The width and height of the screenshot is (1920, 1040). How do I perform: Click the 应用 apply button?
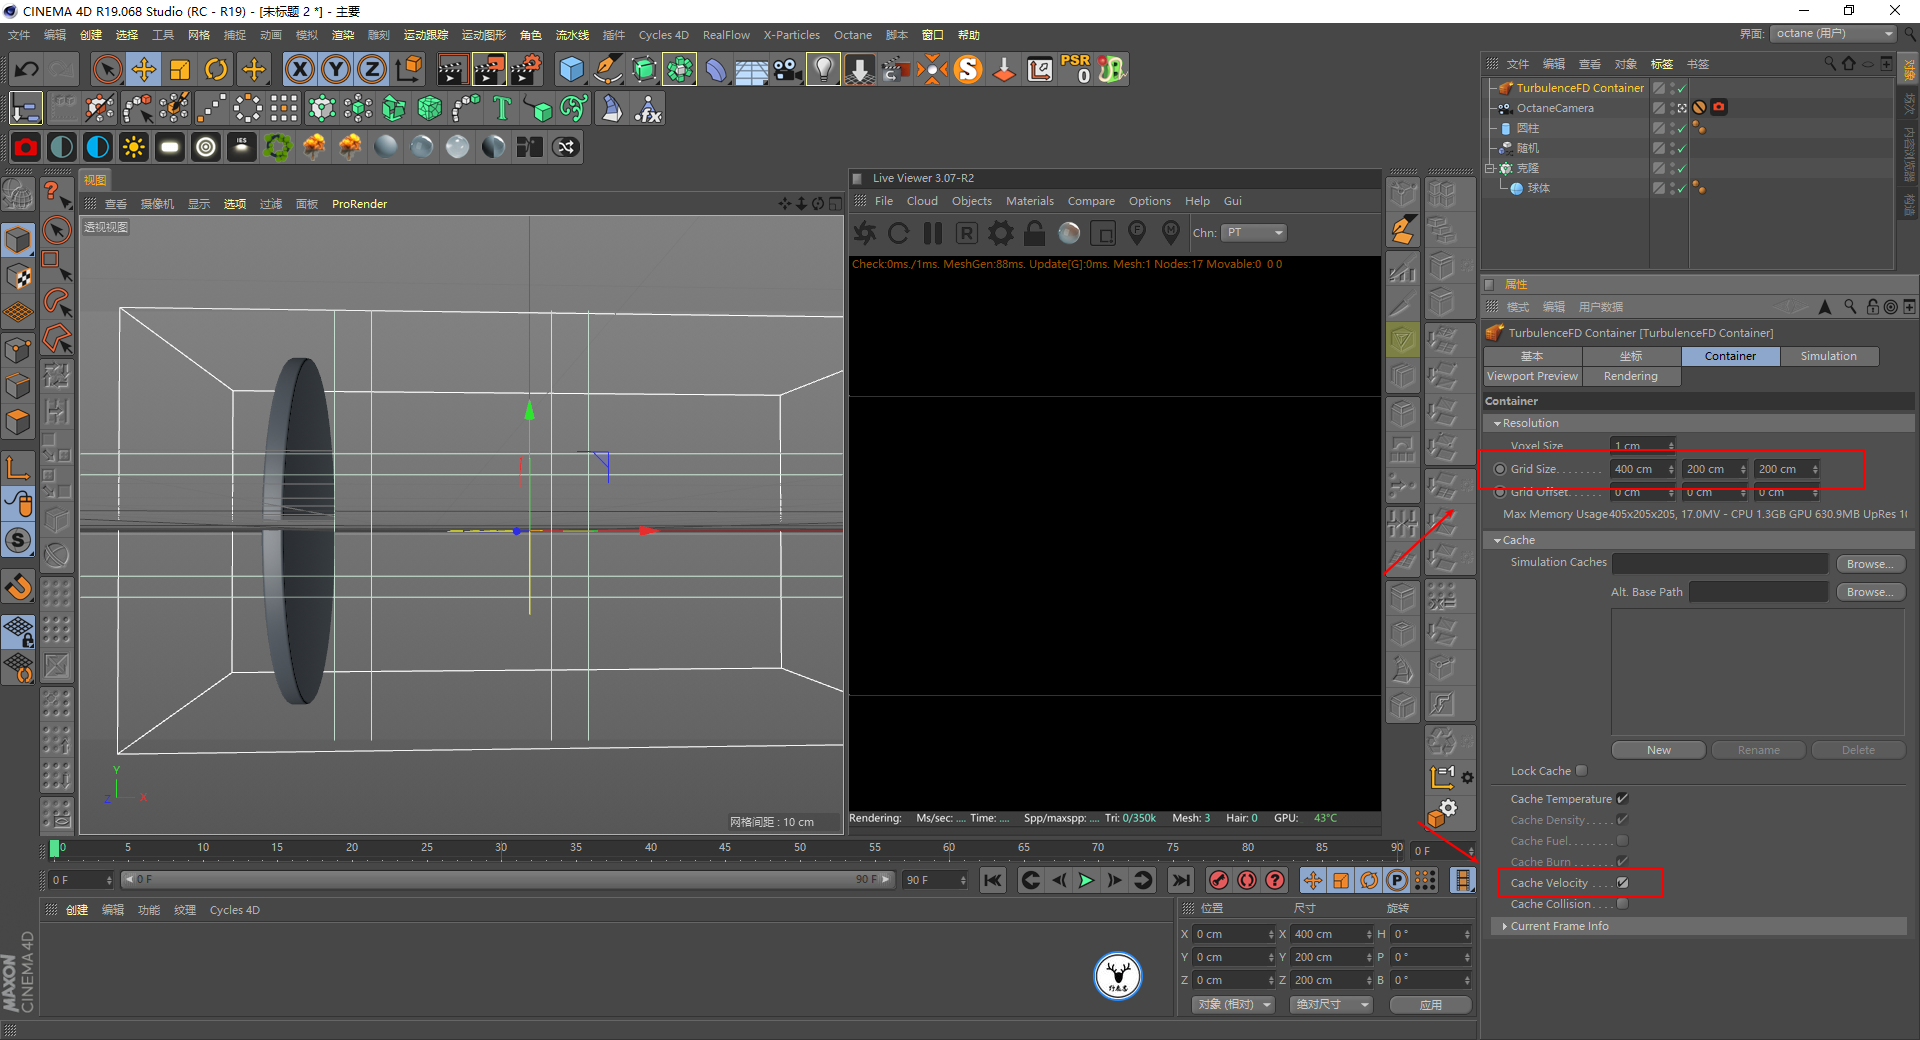pyautogui.click(x=1431, y=1004)
